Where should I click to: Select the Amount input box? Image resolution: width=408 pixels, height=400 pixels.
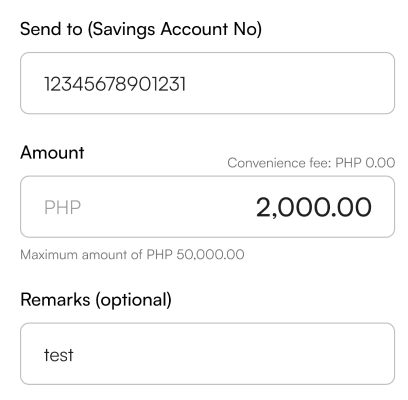click(x=207, y=207)
